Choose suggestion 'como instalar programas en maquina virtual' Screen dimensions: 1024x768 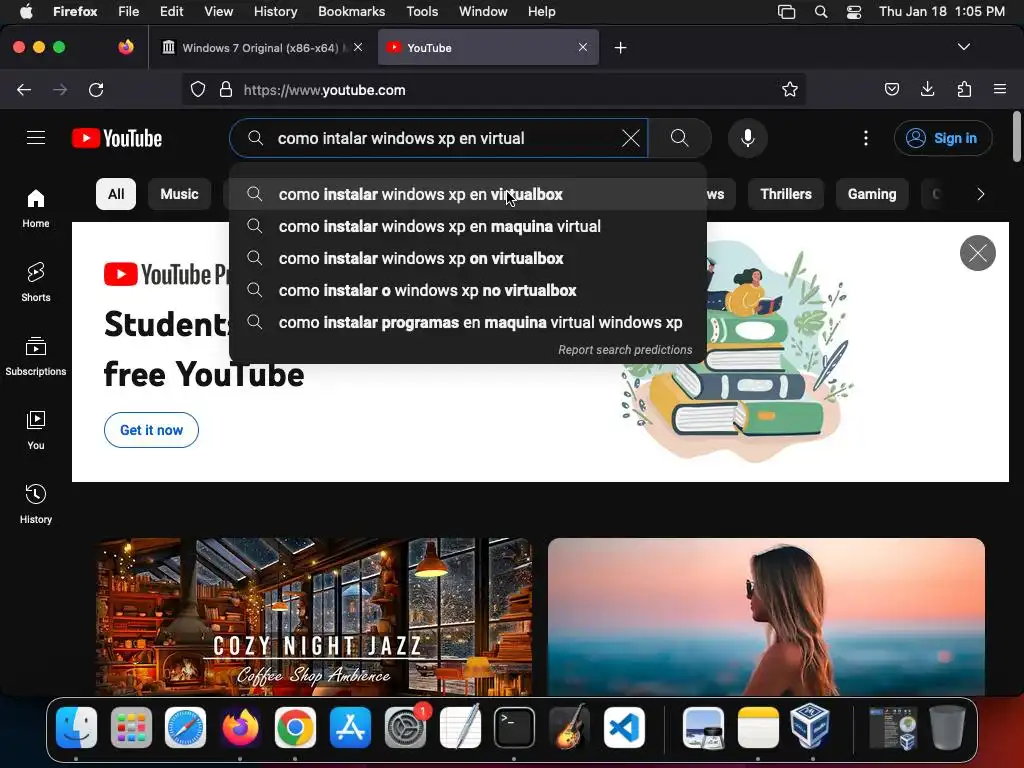[468, 323]
